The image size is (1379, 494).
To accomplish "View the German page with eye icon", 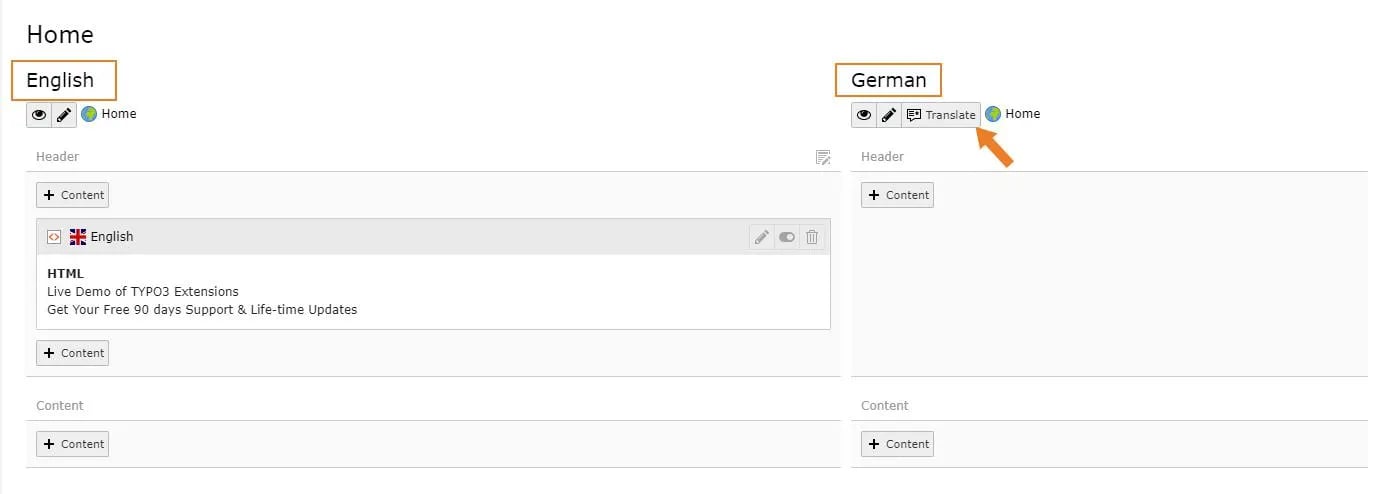I will (x=864, y=115).
